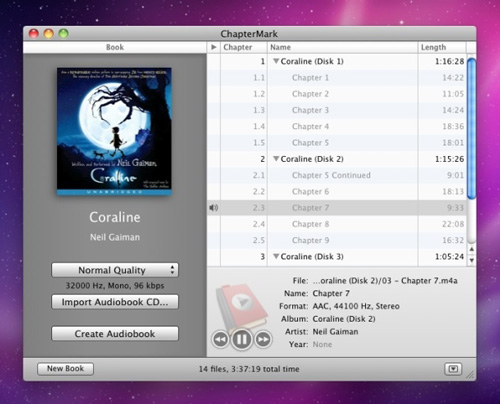
Task: Click the Create Audiobook button
Action: (x=115, y=334)
